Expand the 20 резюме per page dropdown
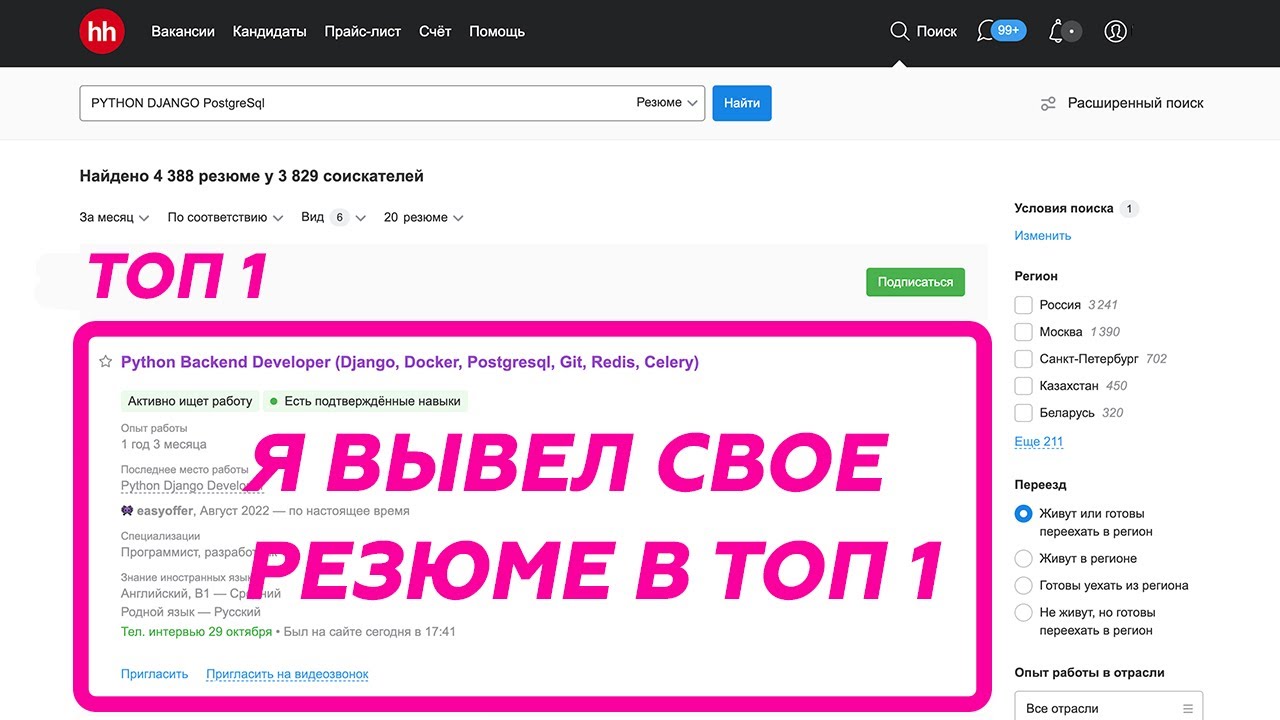 pos(424,217)
